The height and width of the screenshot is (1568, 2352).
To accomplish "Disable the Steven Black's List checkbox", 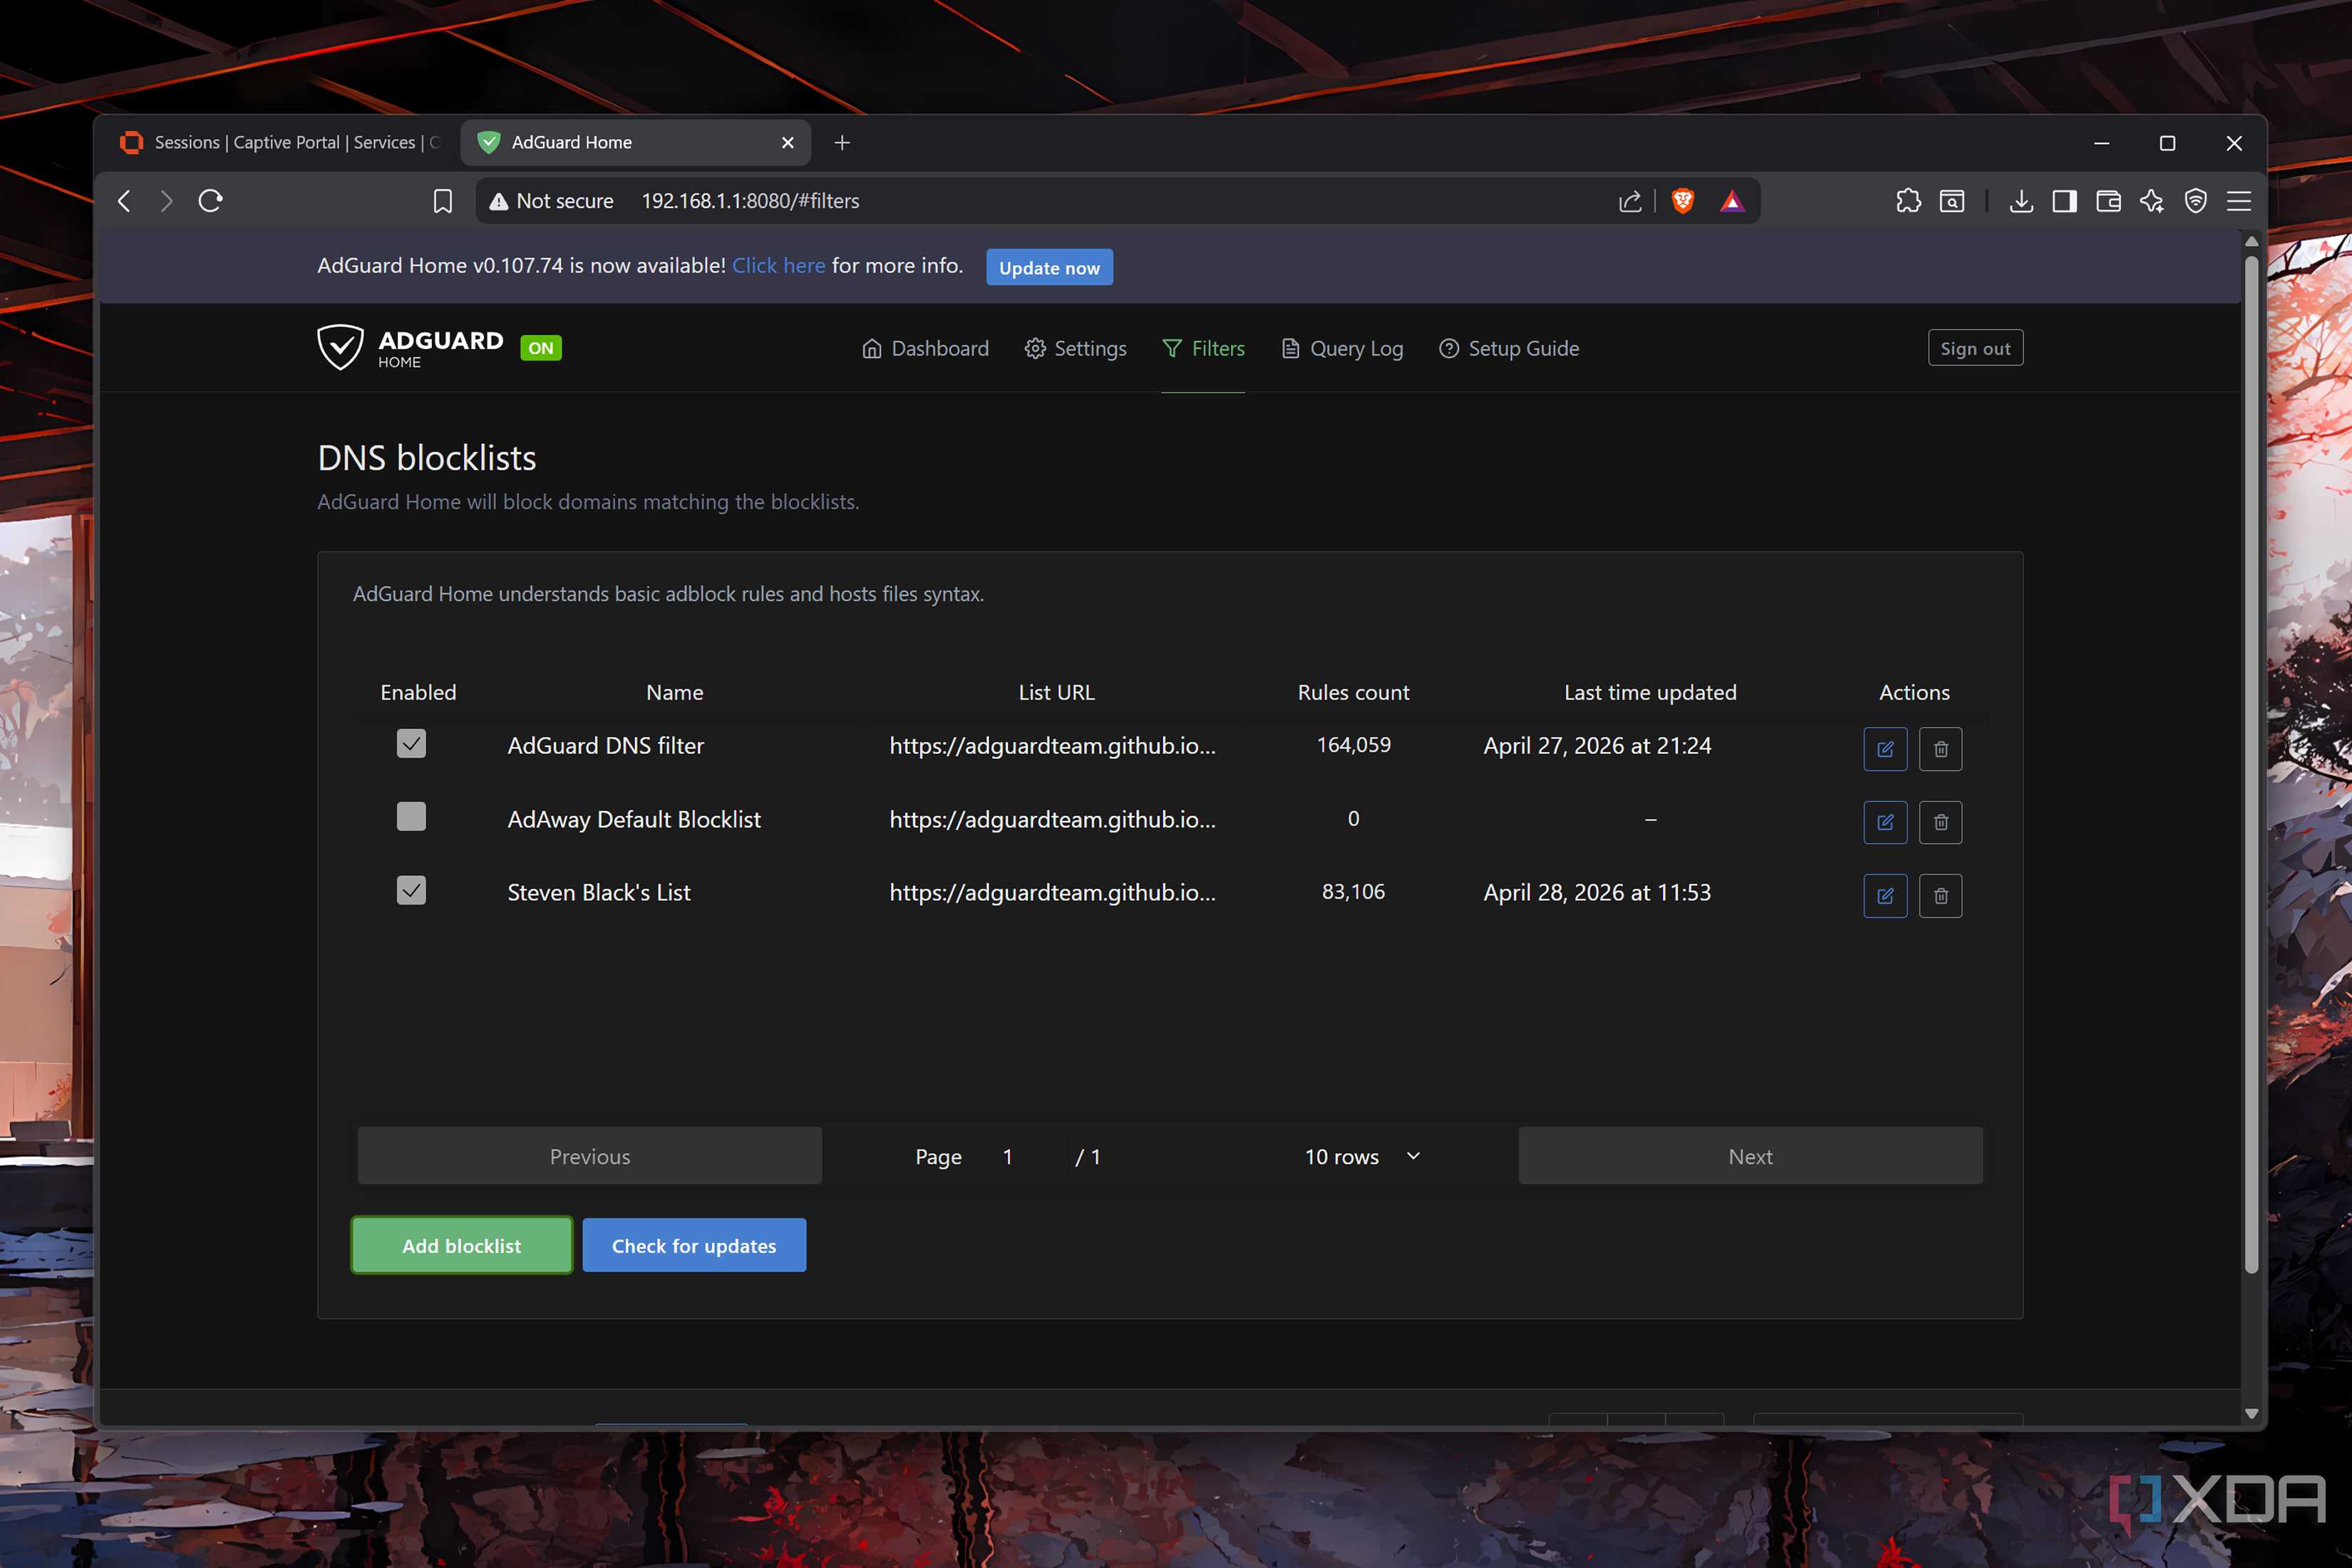I will (x=411, y=890).
